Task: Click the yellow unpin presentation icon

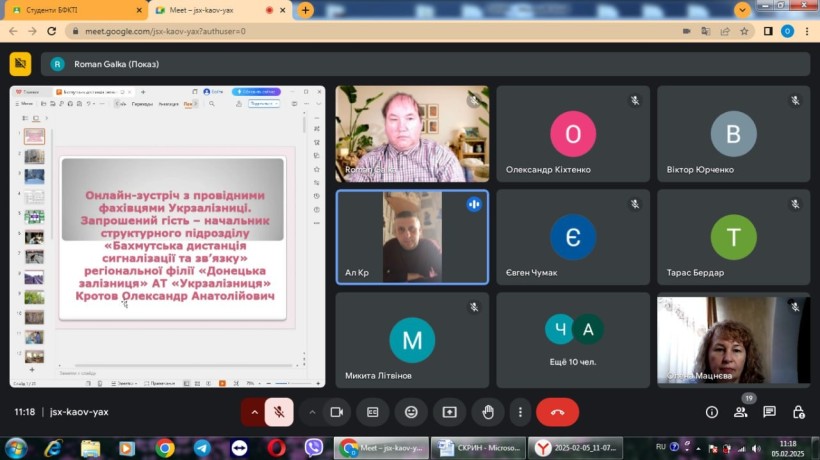Action: click(x=20, y=64)
